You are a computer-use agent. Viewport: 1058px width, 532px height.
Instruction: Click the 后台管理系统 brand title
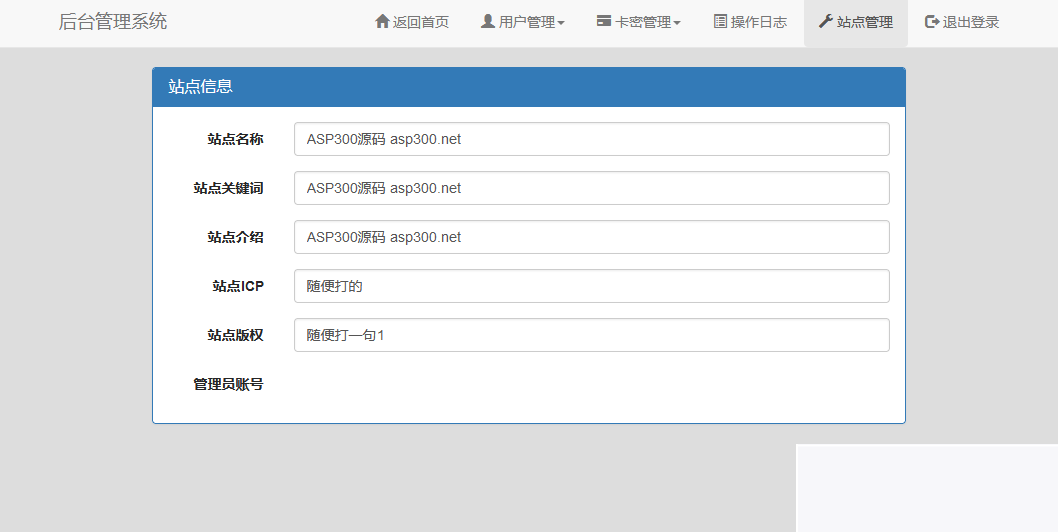113,22
